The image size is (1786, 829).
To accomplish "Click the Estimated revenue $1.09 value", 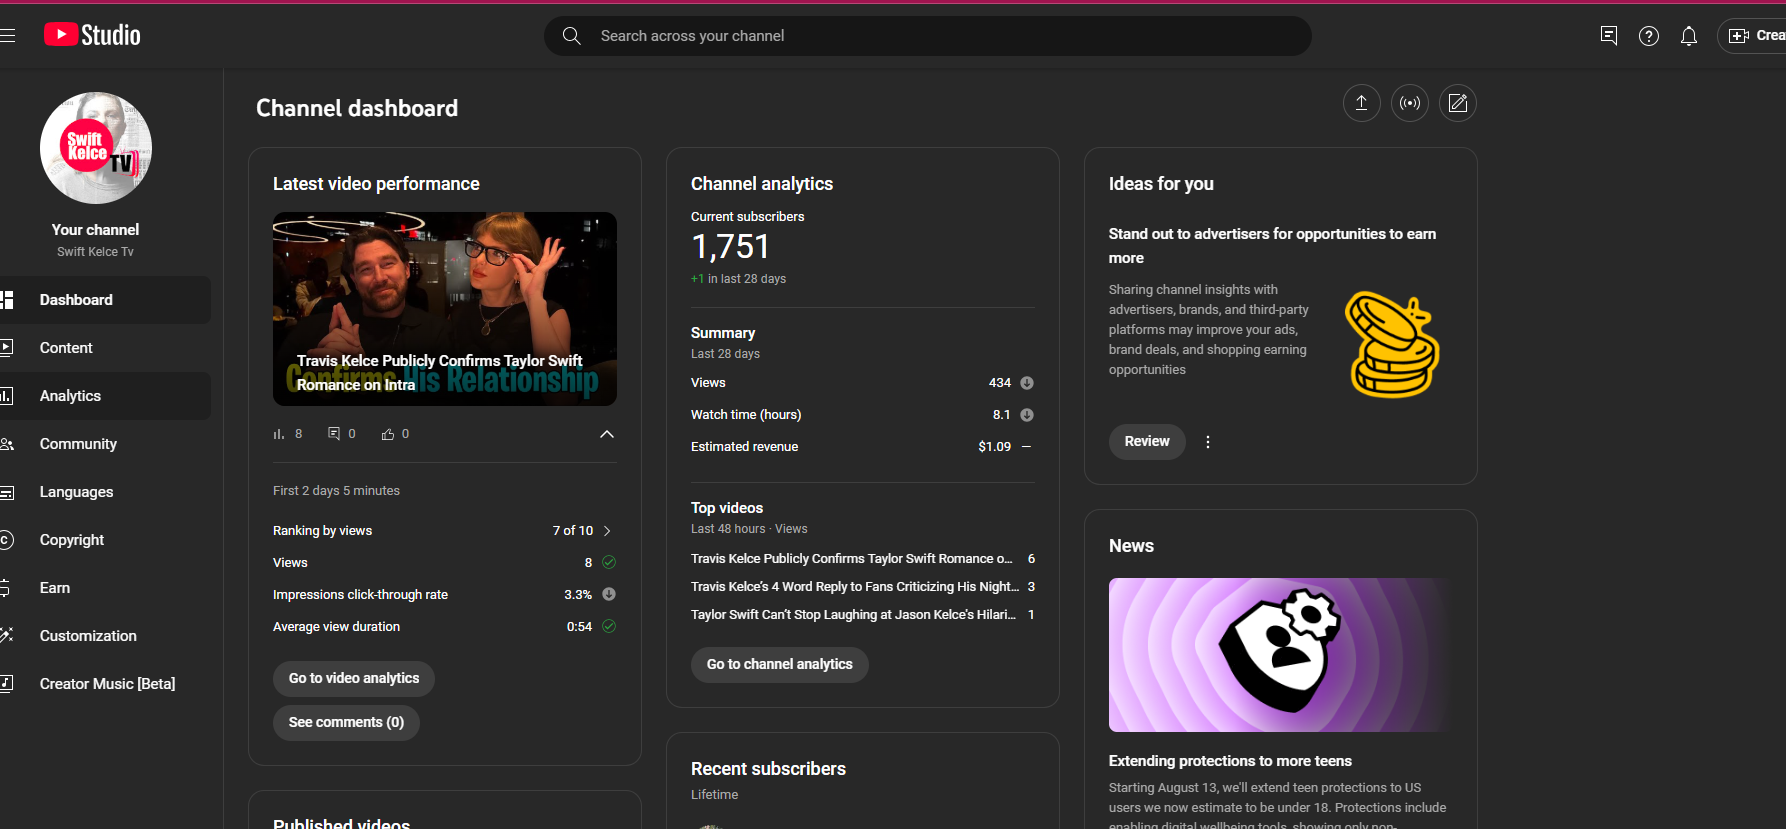I will coord(995,447).
